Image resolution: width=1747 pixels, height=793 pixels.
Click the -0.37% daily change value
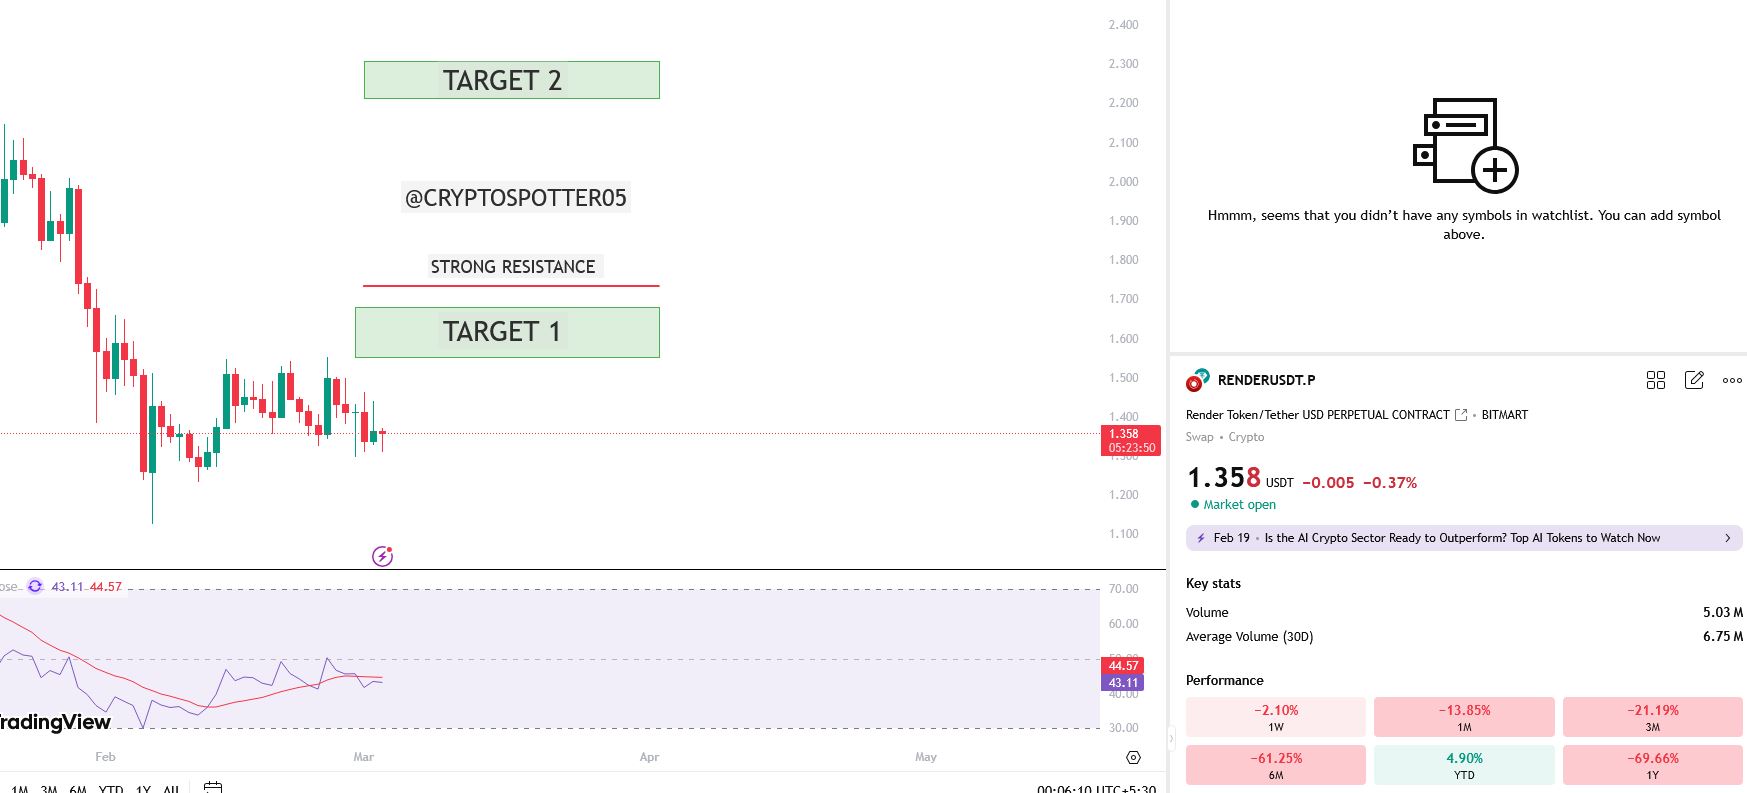(1390, 483)
